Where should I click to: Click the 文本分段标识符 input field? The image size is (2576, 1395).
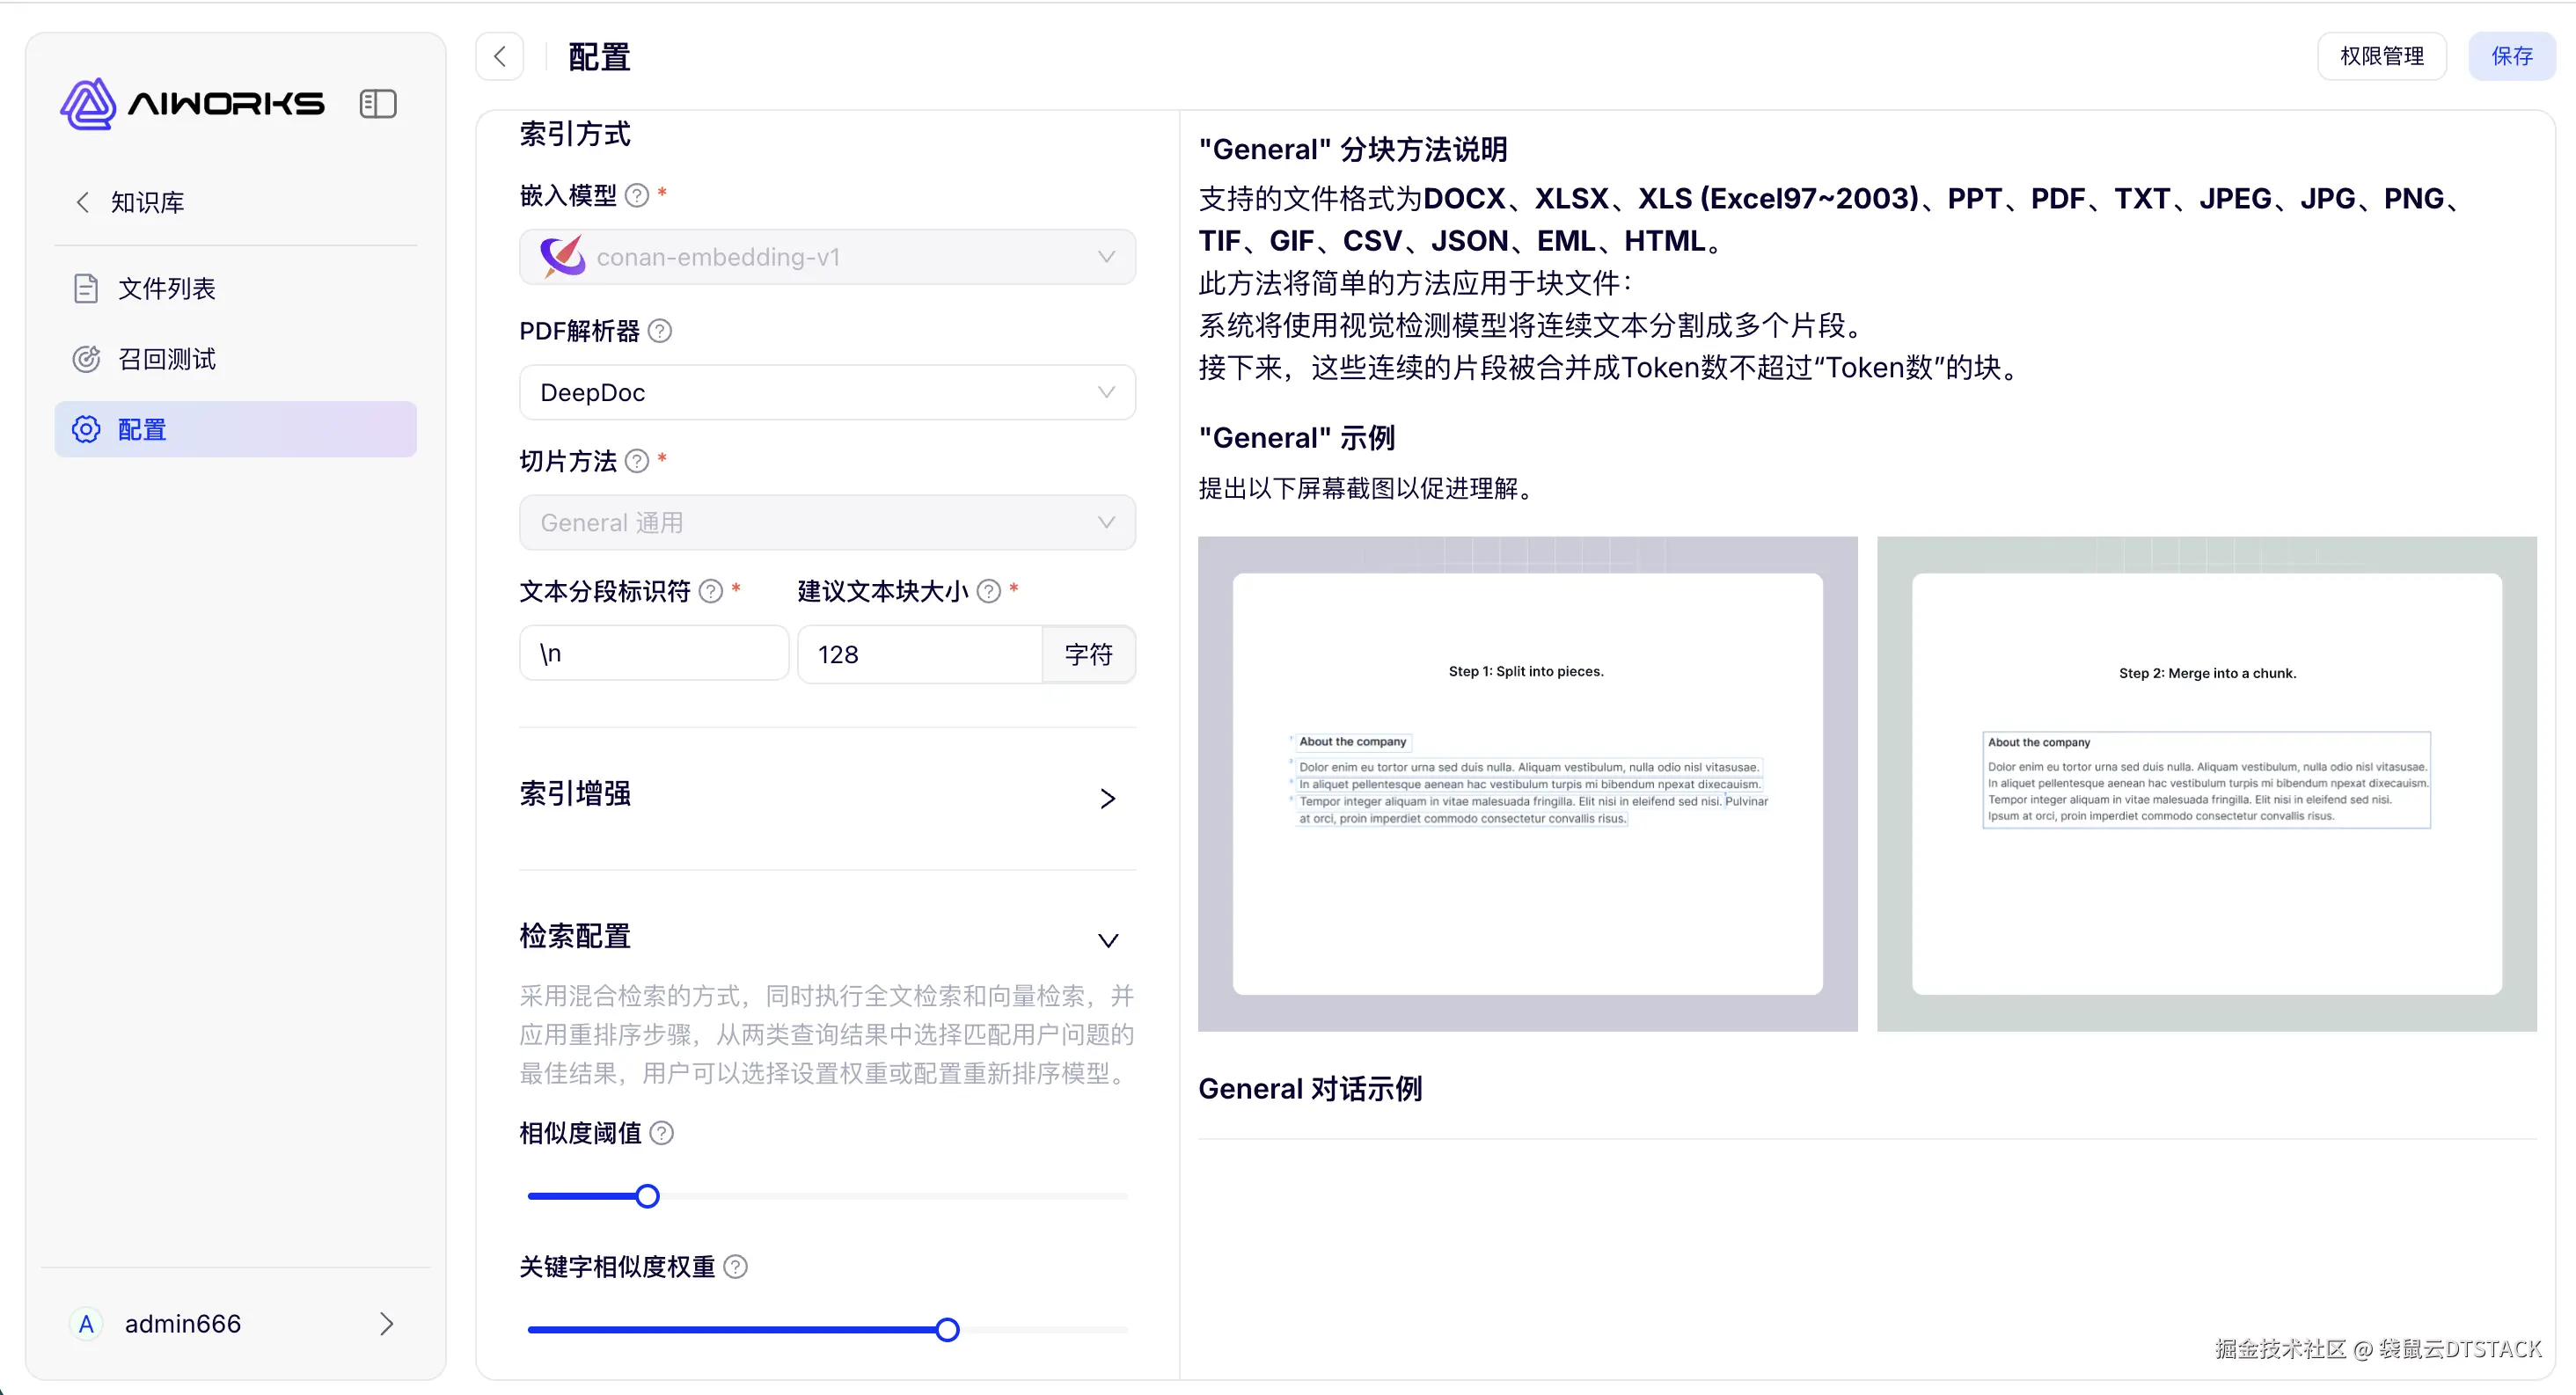pos(654,654)
